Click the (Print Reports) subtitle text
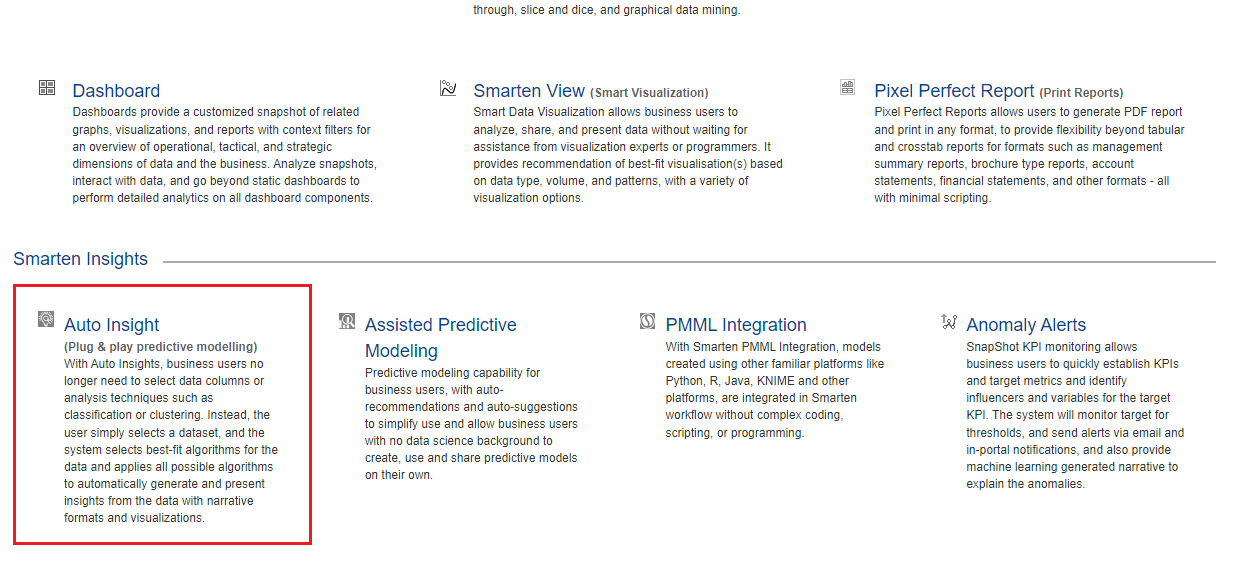 click(1081, 93)
